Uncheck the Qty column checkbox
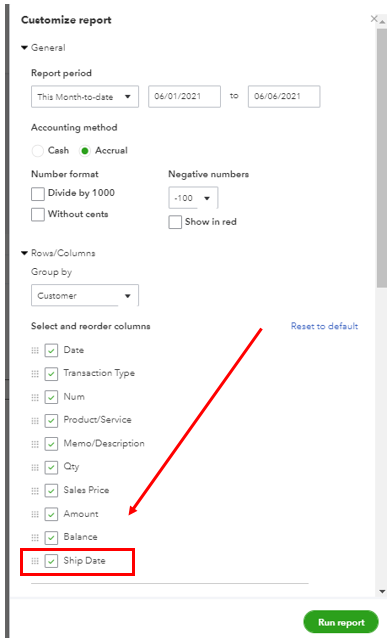Image resolution: width=391 pixels, height=638 pixels. (51, 467)
